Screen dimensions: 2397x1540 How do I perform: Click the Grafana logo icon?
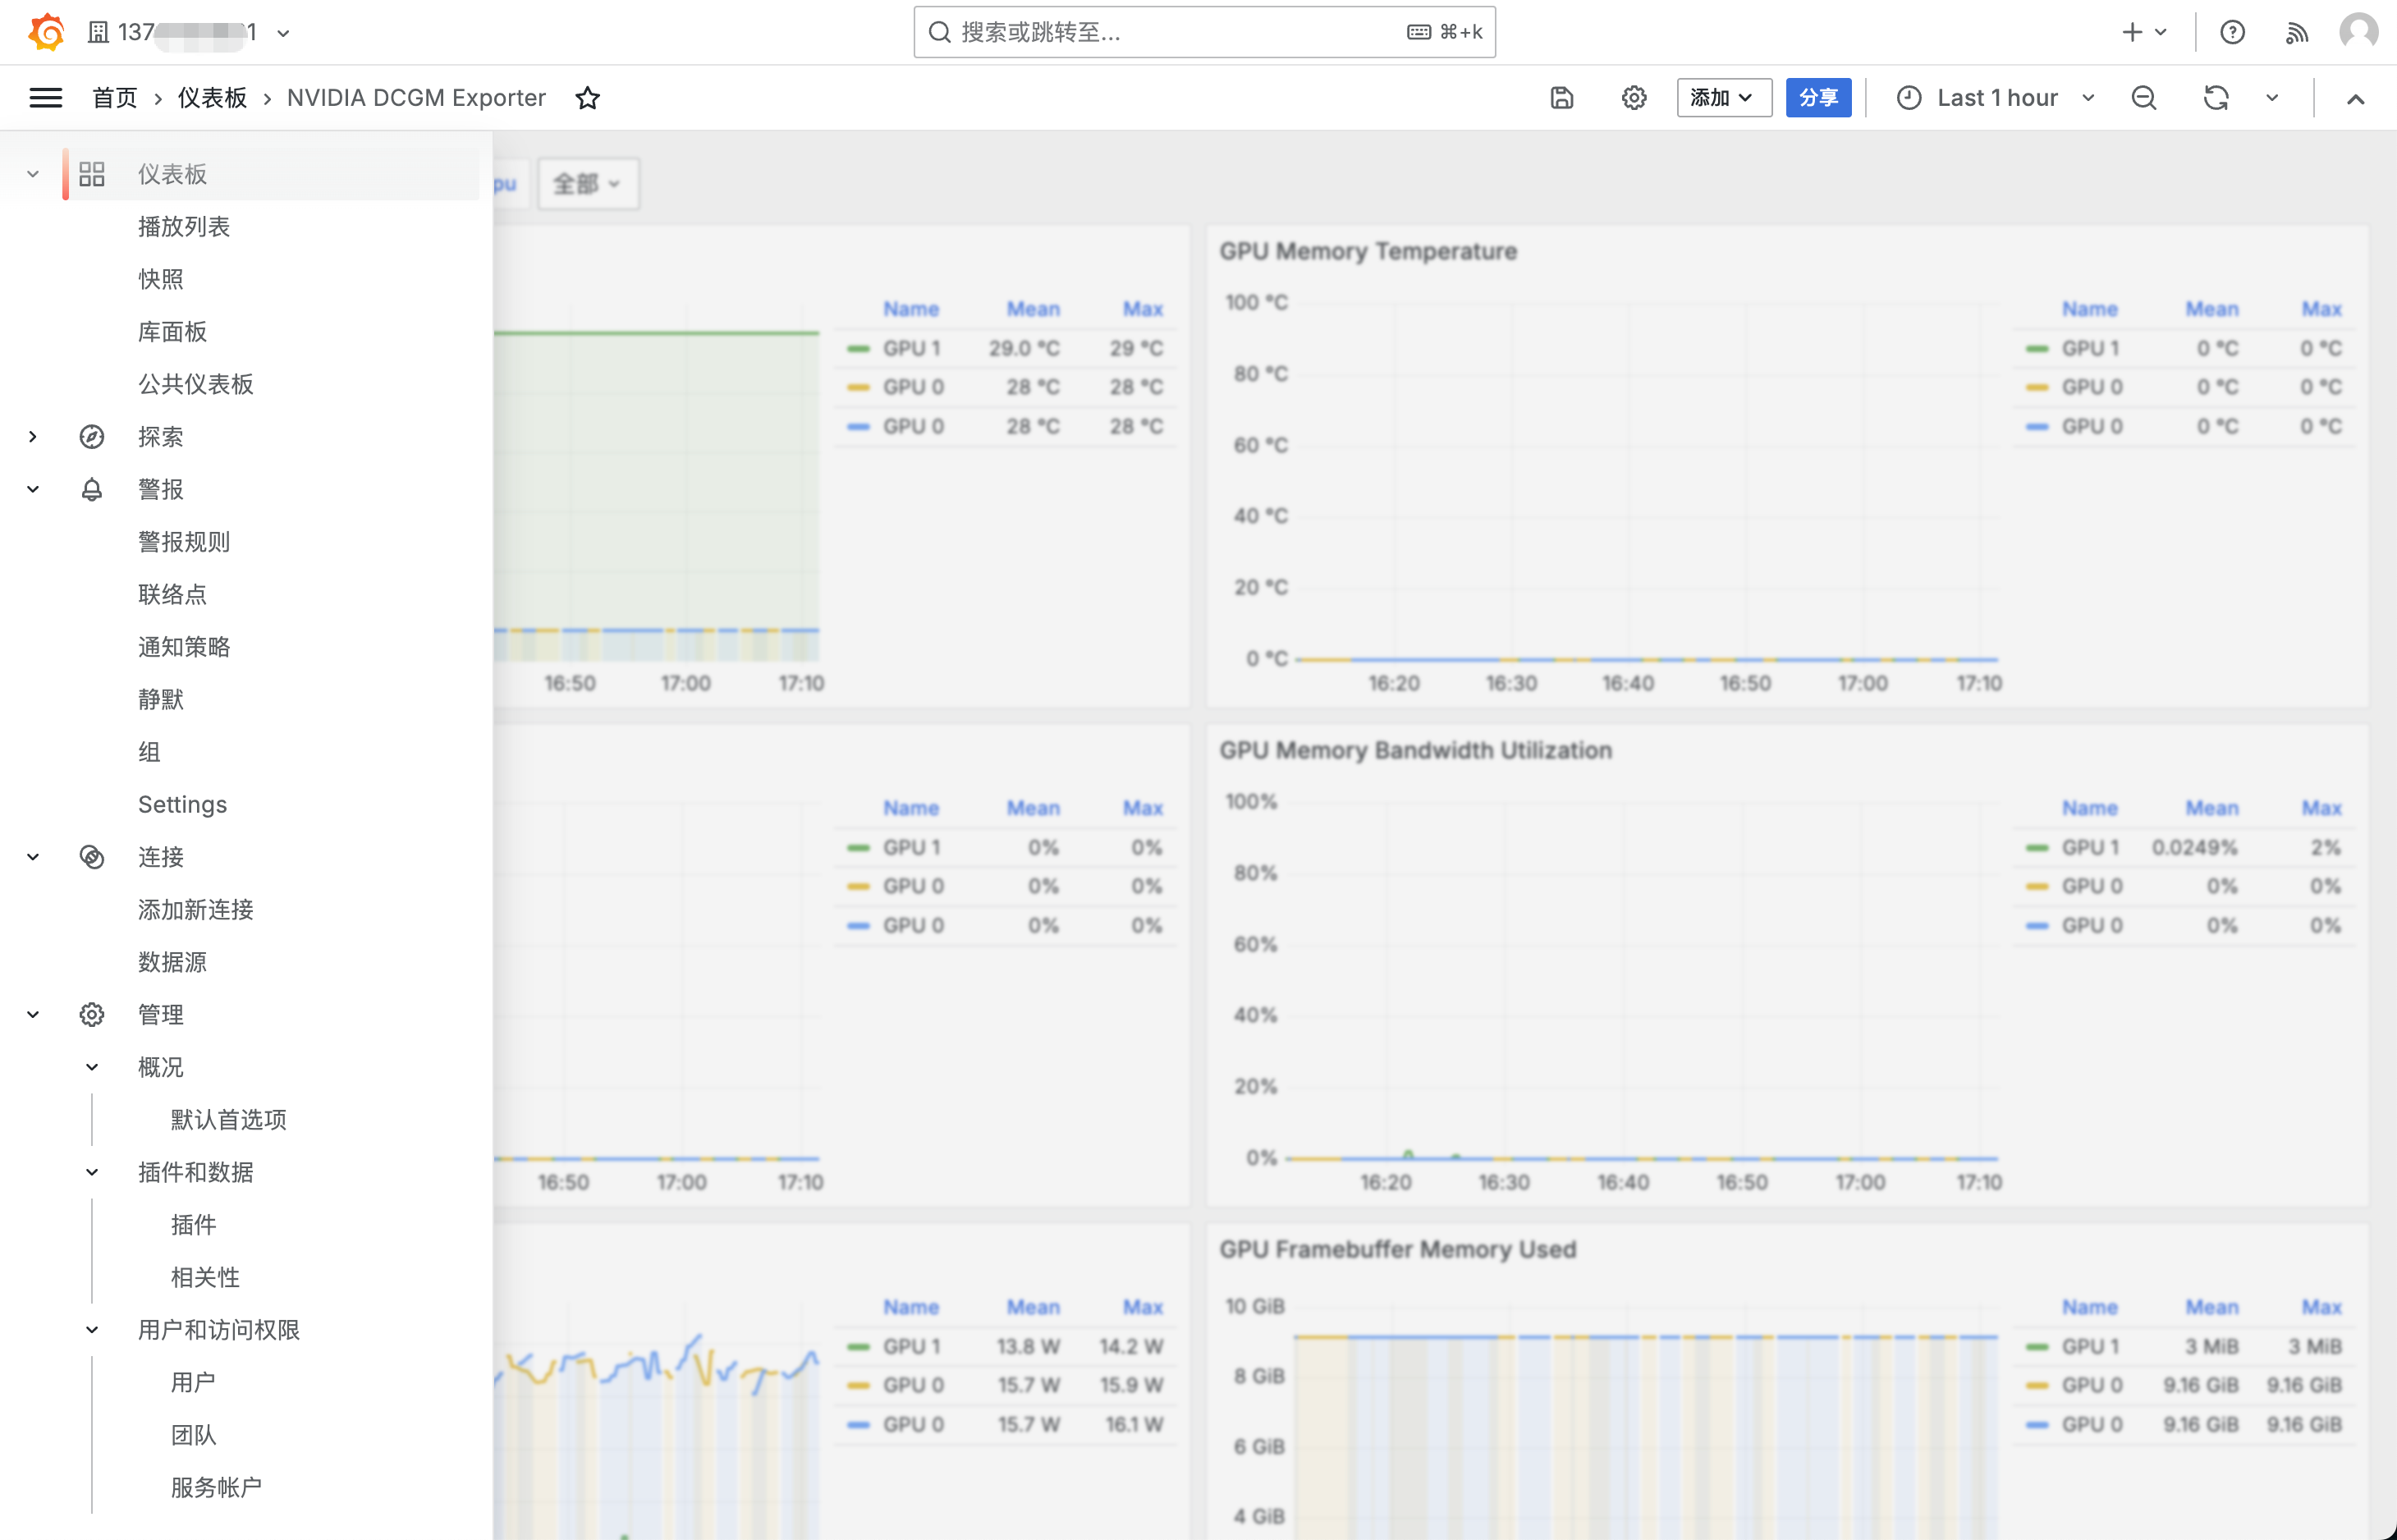(x=46, y=32)
